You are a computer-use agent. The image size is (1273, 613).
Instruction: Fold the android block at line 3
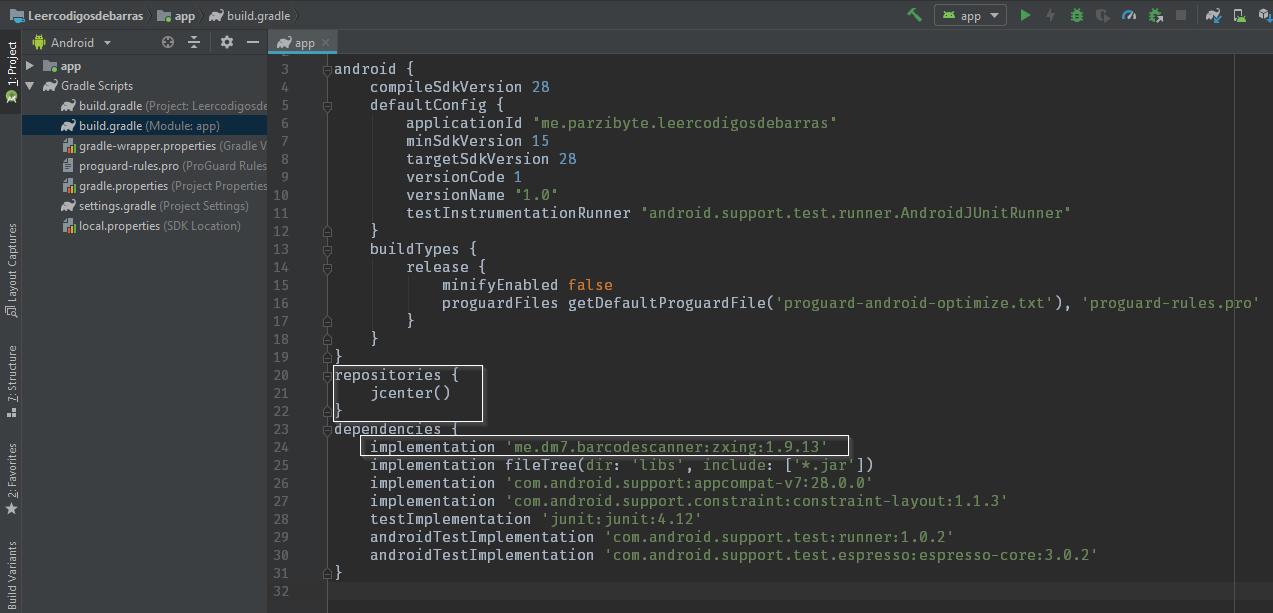[327, 69]
